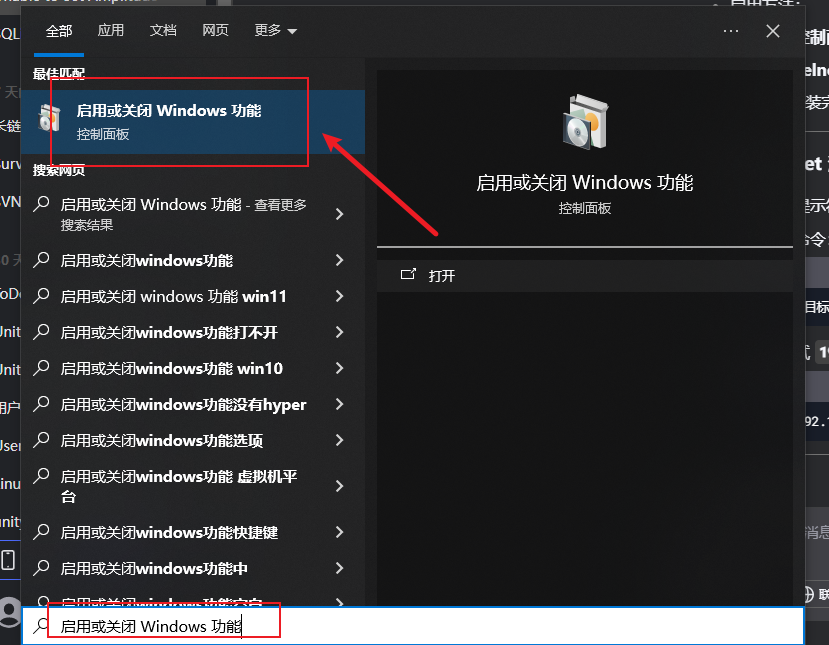Click 启用或关闭 Windows 功能 title in preview pane
The height and width of the screenshot is (645, 829).
(585, 183)
